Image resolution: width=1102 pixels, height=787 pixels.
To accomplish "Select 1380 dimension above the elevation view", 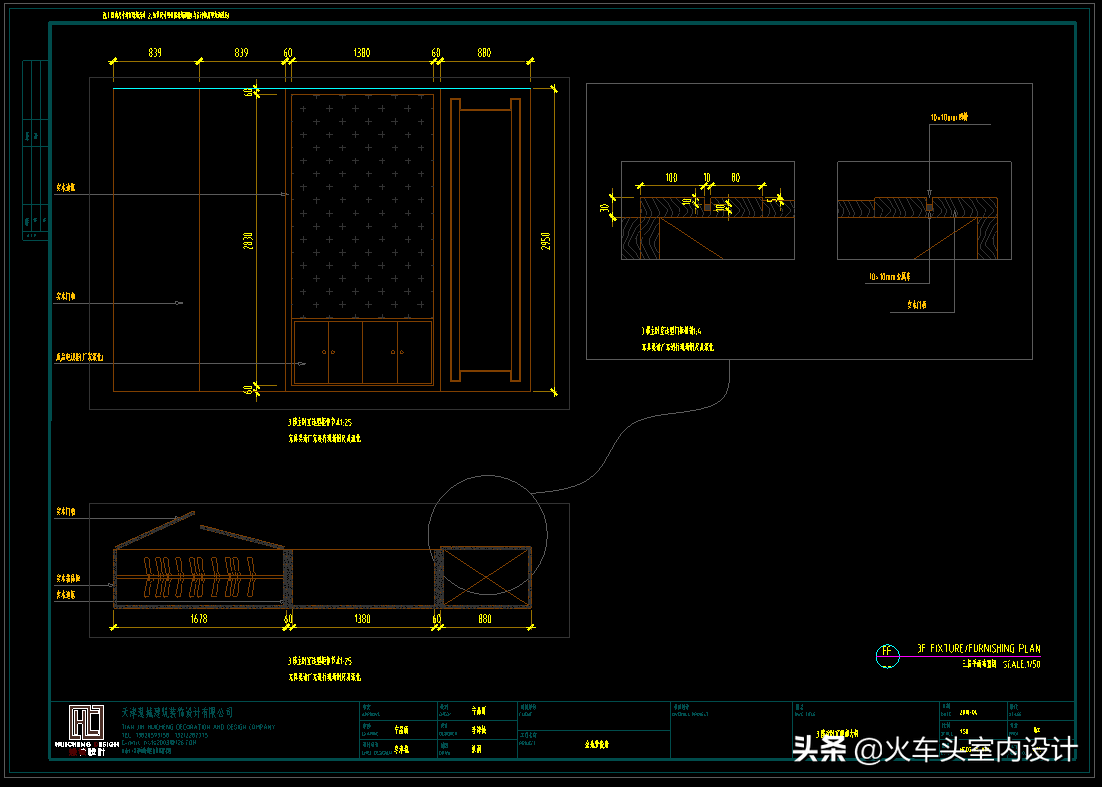I will click(362, 53).
